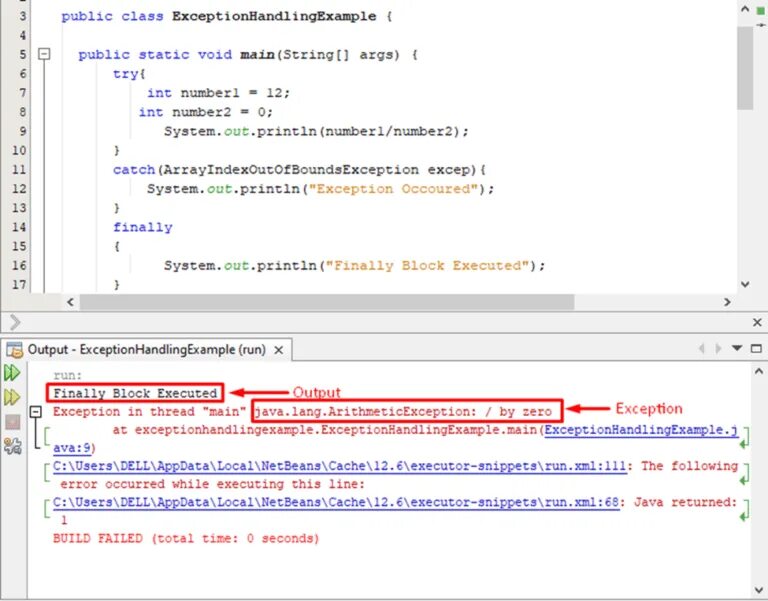Click the 'finally' keyword on line 14
This screenshot has width=768, height=601.
(x=143, y=227)
